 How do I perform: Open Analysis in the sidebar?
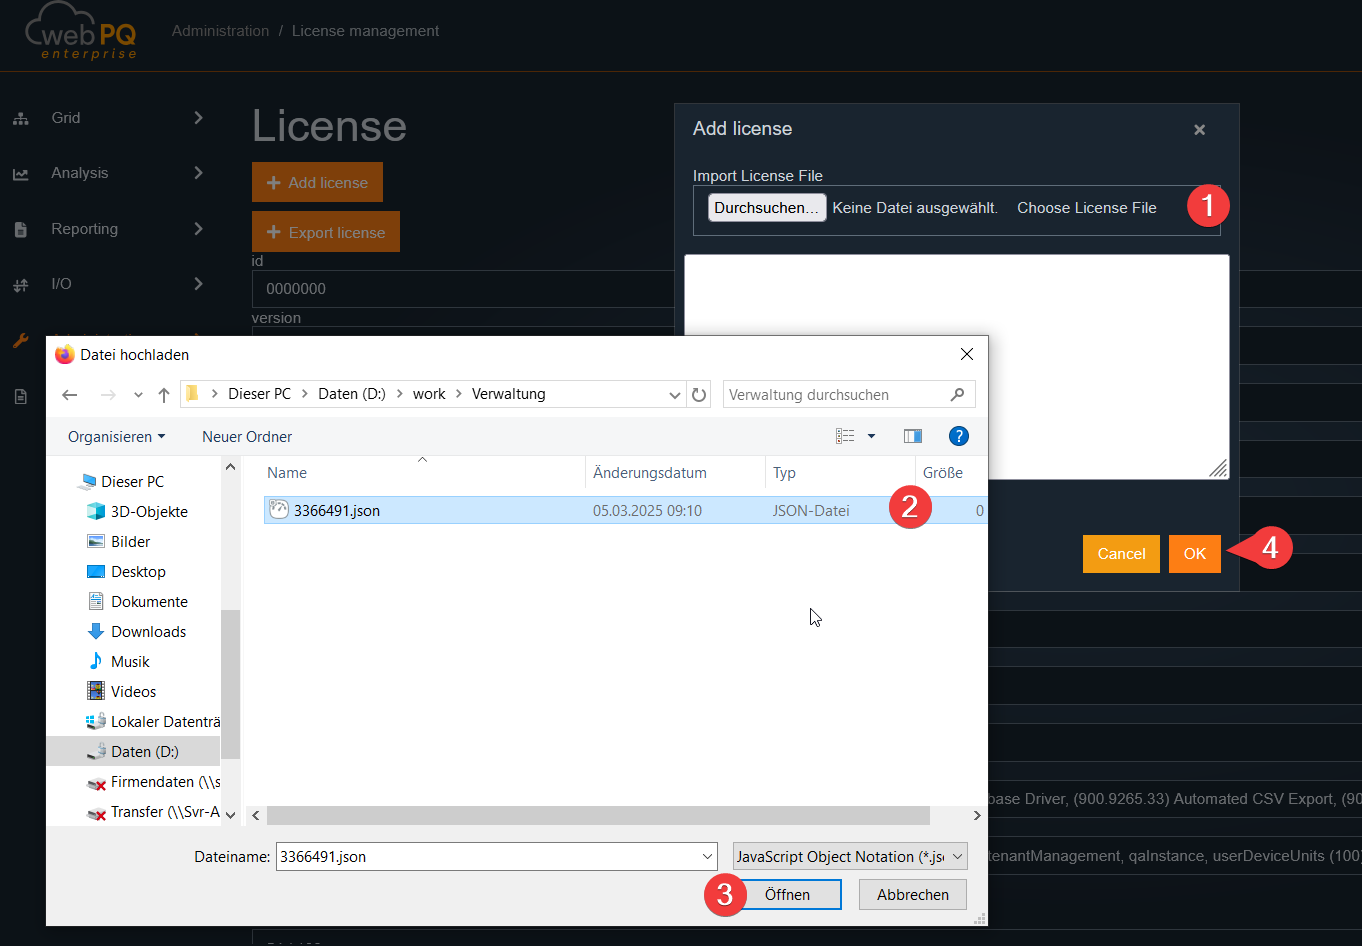[x=80, y=173]
